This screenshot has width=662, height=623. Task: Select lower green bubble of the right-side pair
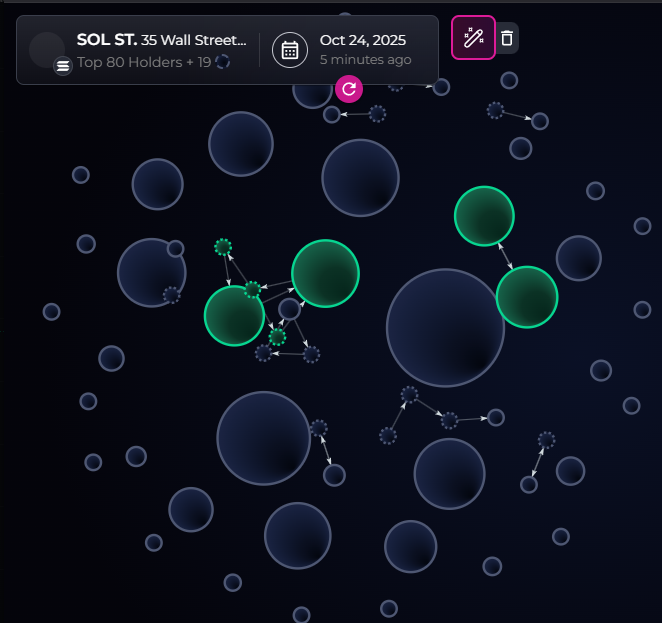coord(527,297)
